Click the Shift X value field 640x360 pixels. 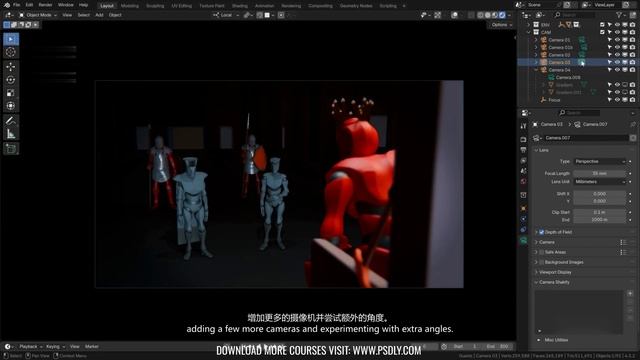[x=600, y=194]
